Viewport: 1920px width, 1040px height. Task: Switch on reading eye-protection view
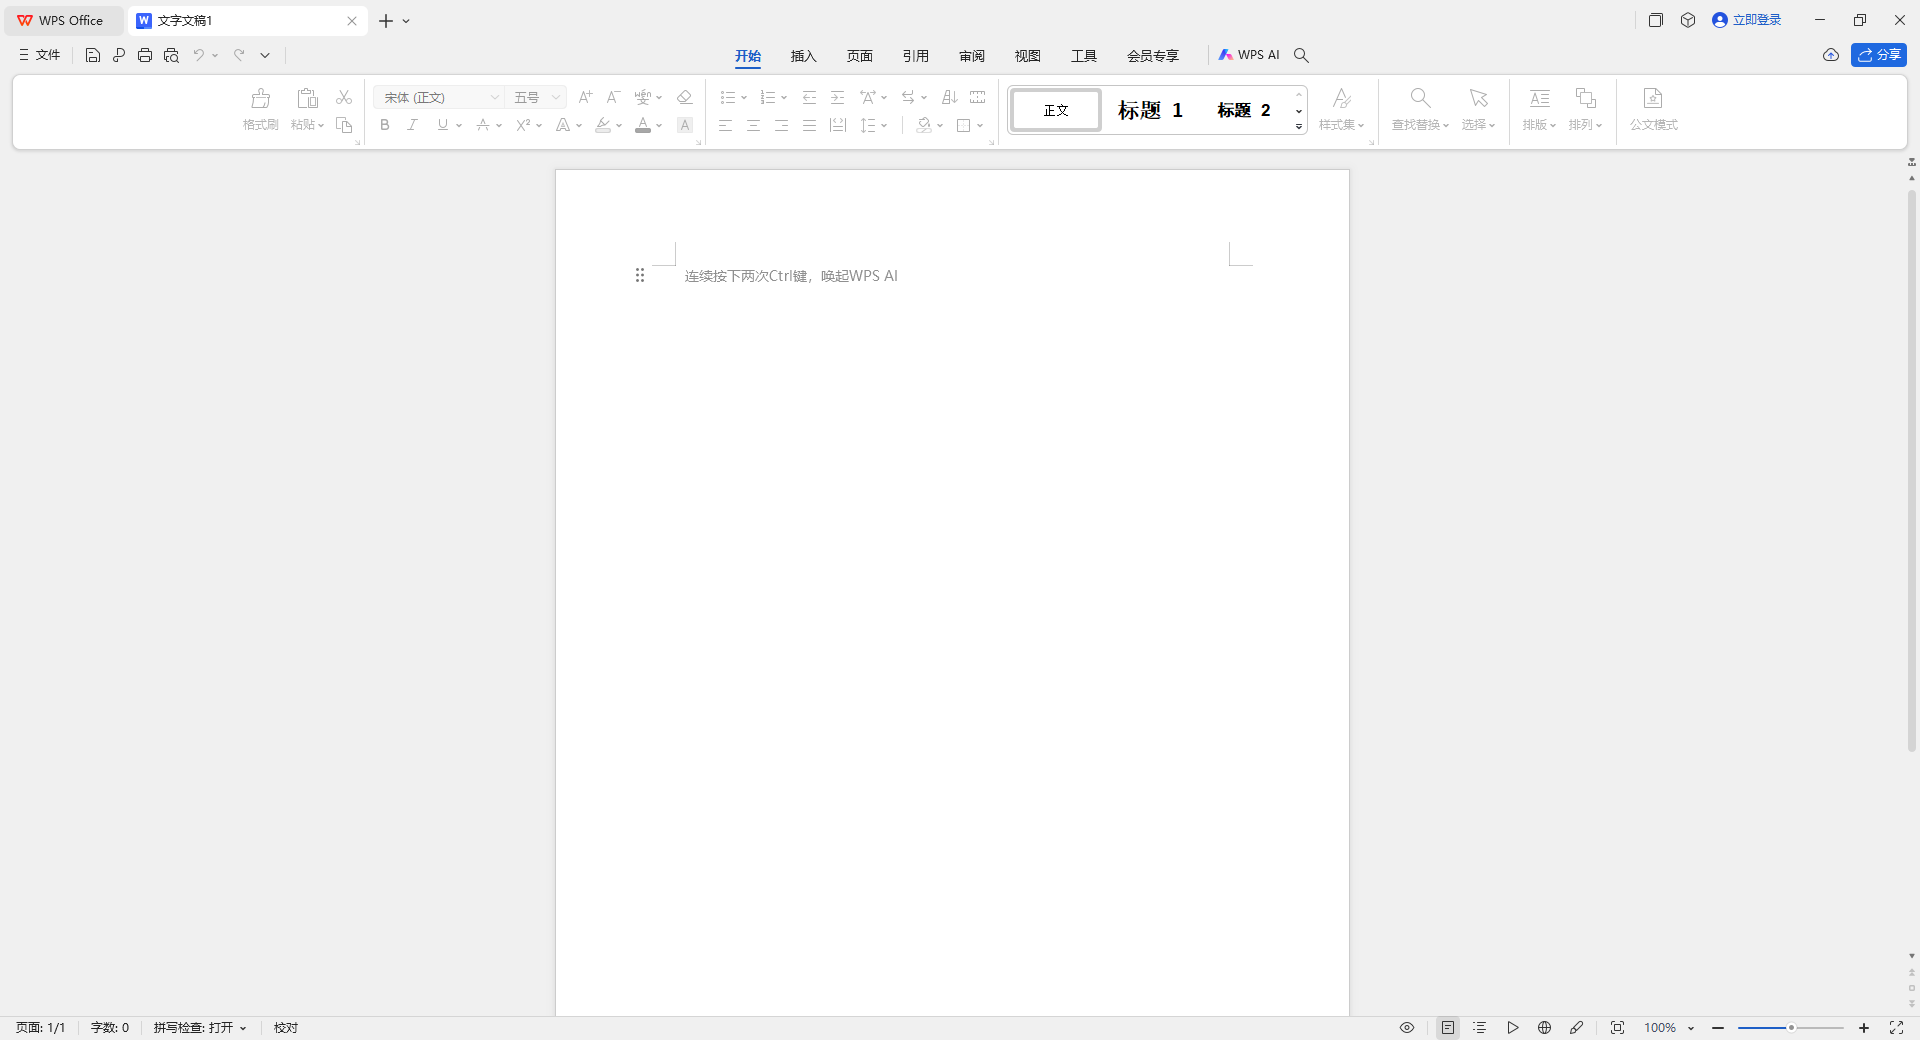coord(1406,1028)
